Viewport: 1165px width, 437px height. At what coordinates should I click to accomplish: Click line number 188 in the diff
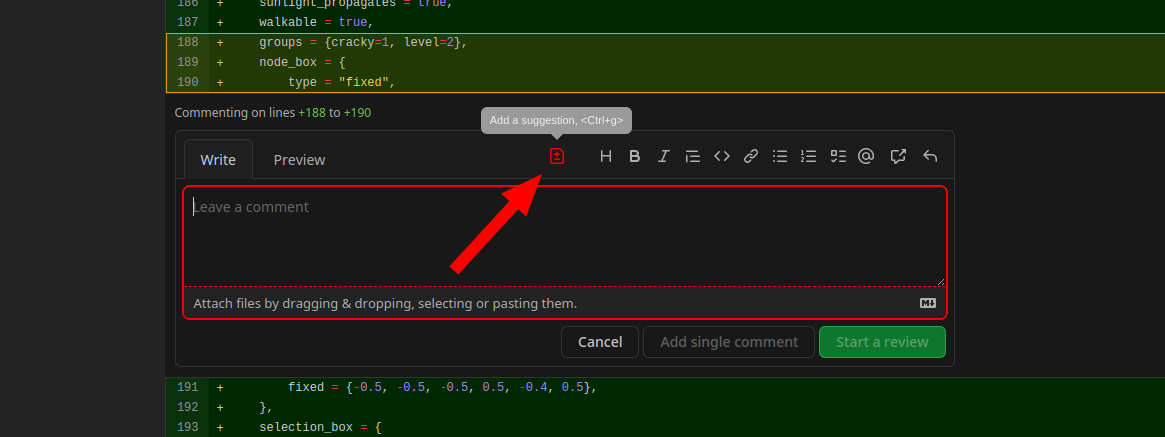(x=187, y=42)
